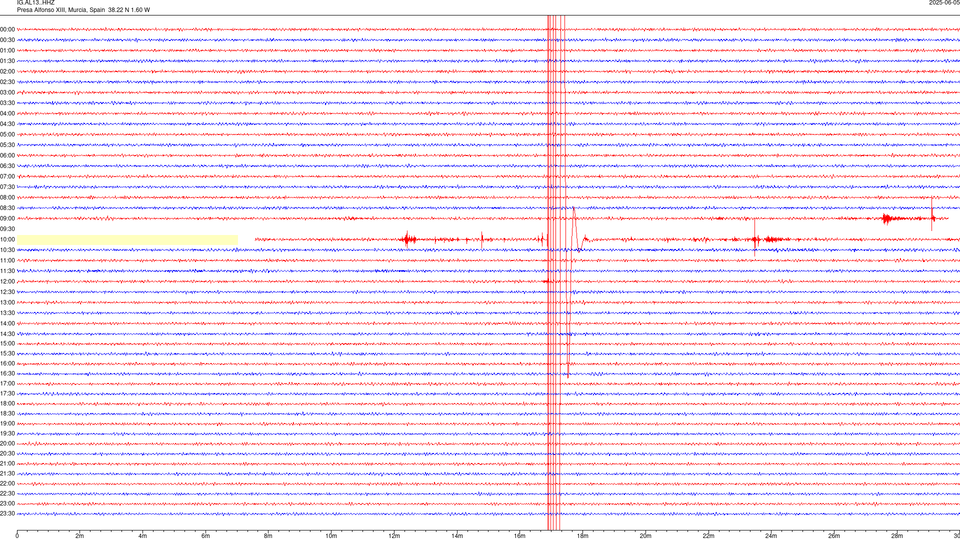
Task: Click the 18m tick label on minute axis
Action: click(583, 536)
